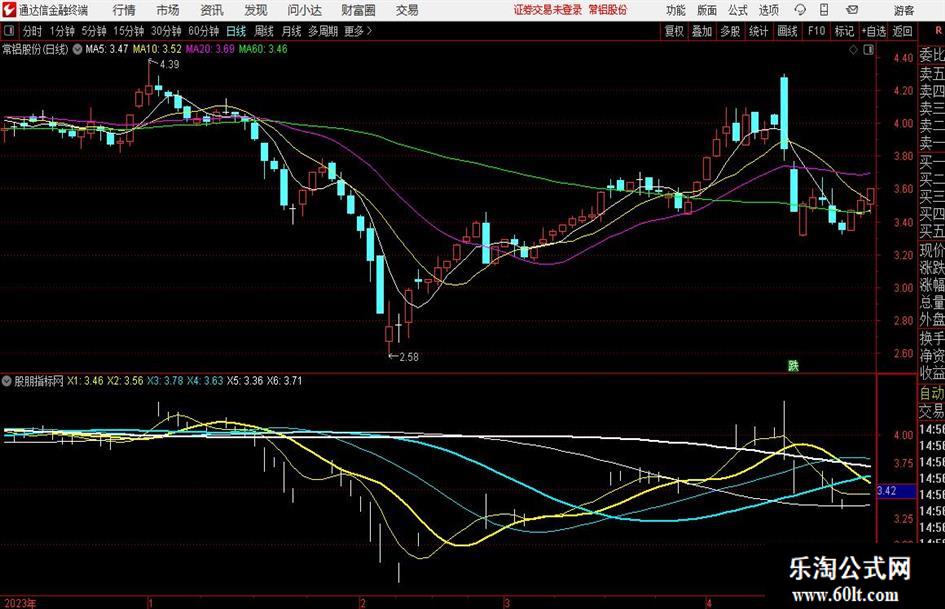Screen dimensions: 945x609
Task: Switch to 60分钟 period
Action: click(x=204, y=31)
